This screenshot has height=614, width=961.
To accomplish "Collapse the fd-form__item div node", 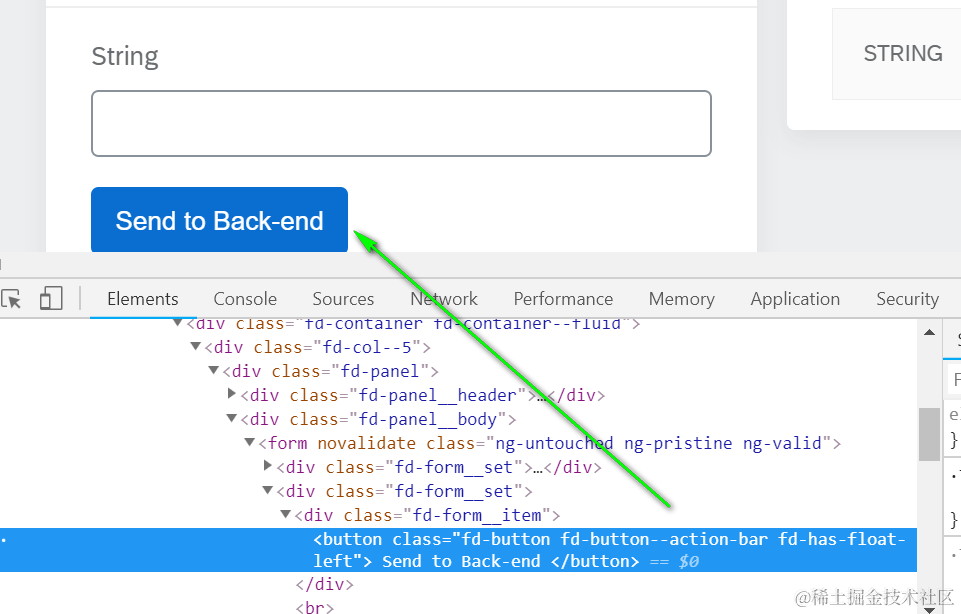I will tap(286, 514).
